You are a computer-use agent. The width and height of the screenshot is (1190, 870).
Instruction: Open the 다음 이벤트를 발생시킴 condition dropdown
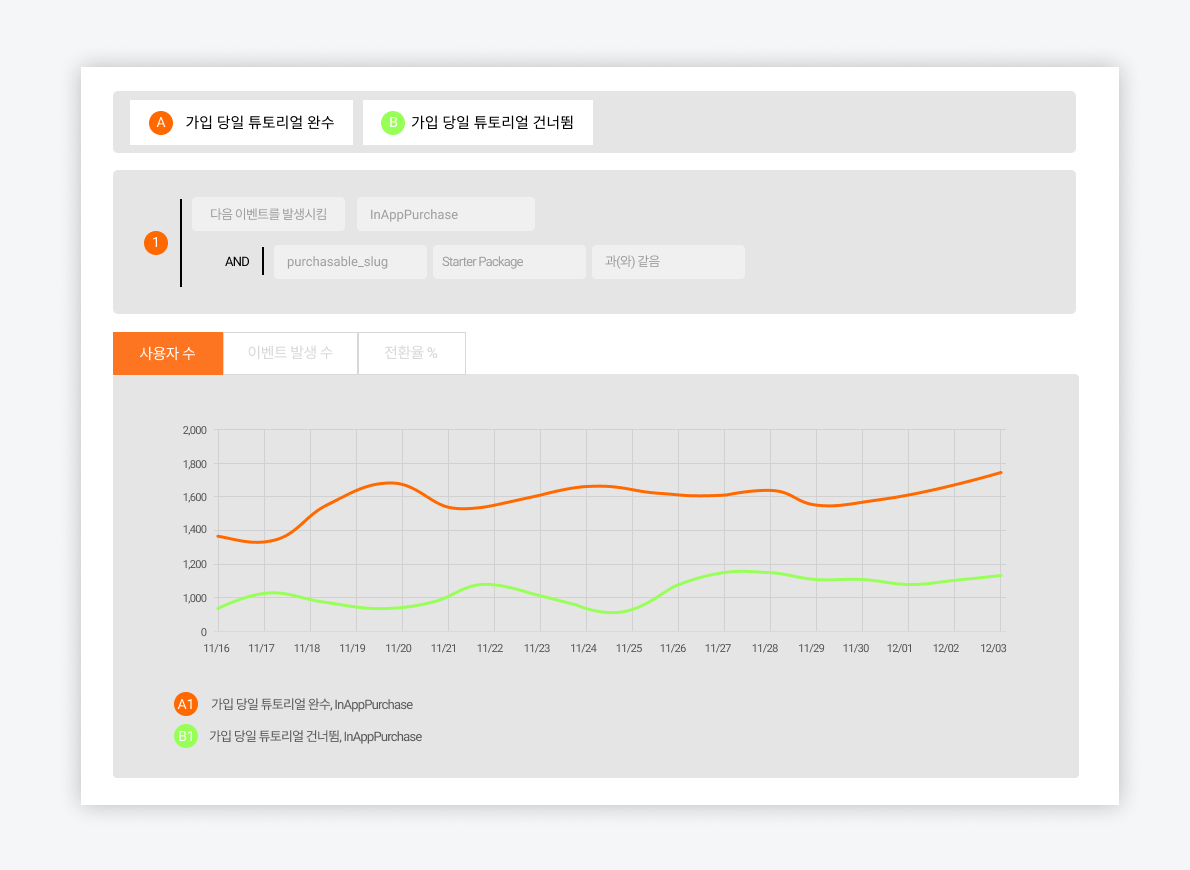269,214
